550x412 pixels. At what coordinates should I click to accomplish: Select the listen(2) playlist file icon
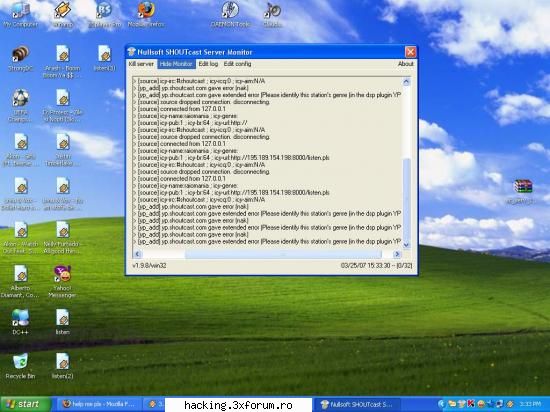[x=62, y=366]
